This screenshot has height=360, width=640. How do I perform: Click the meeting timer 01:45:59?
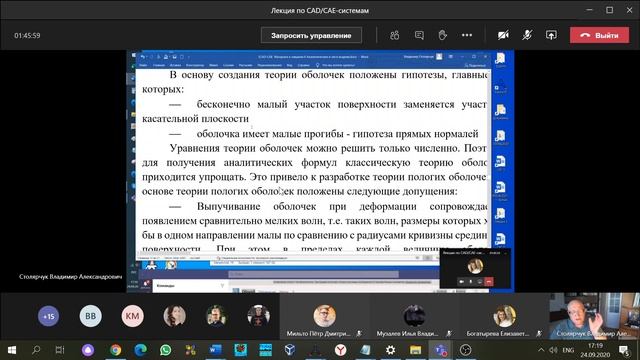[27, 36]
